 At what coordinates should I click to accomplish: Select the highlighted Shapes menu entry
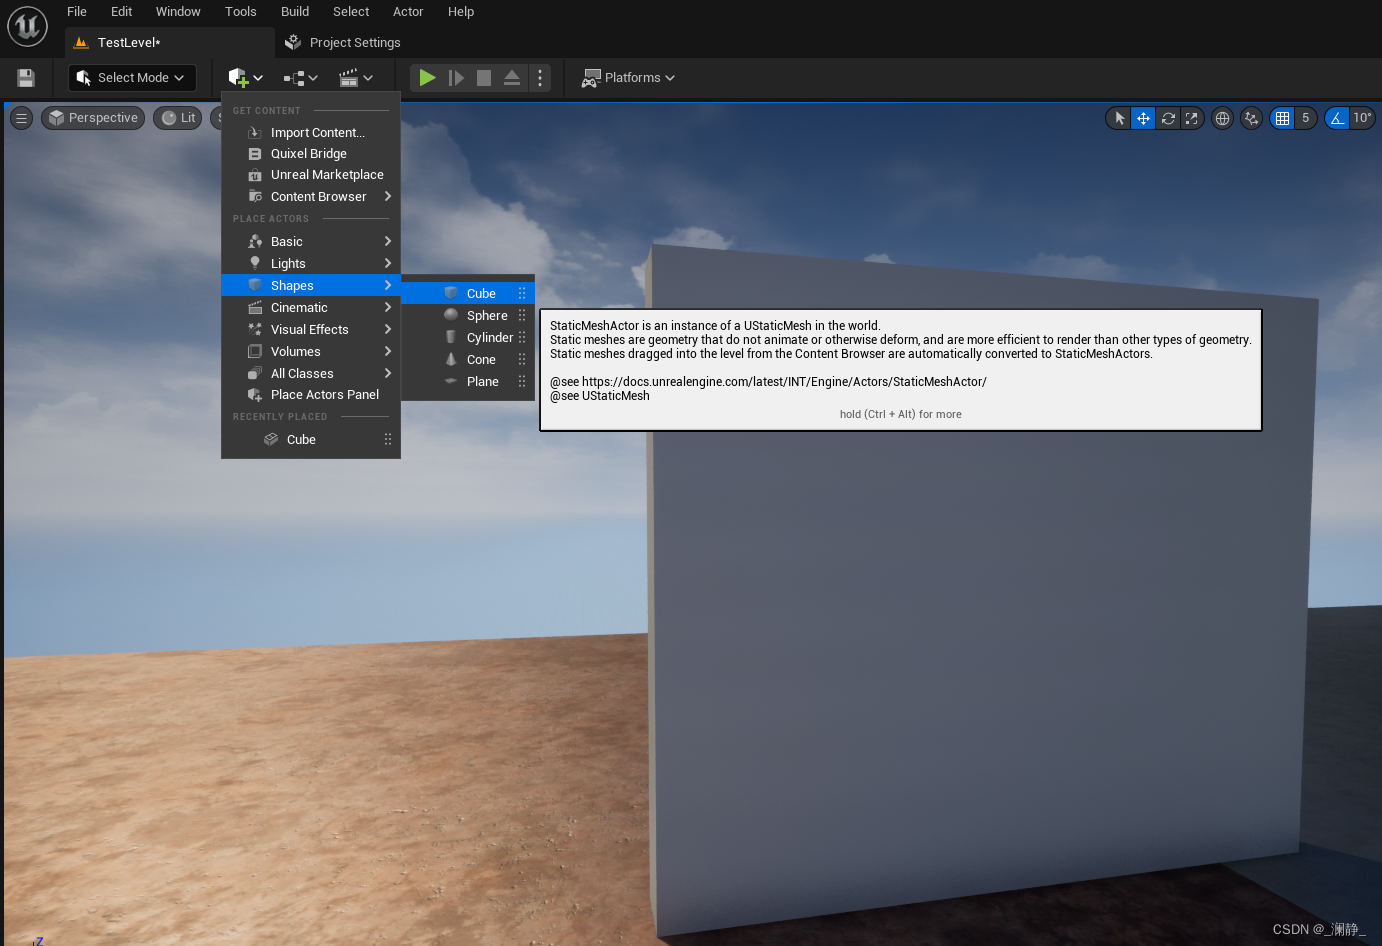(x=311, y=286)
